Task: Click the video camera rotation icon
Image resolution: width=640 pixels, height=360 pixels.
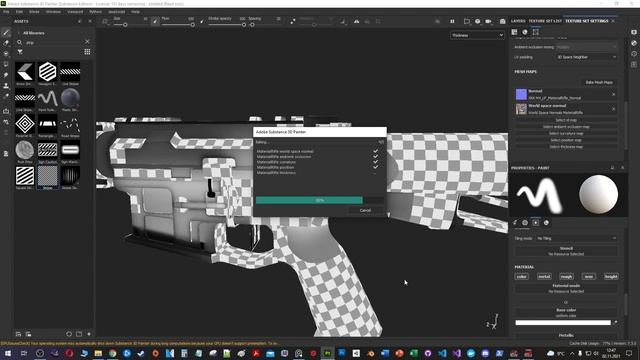Action: [489, 21]
